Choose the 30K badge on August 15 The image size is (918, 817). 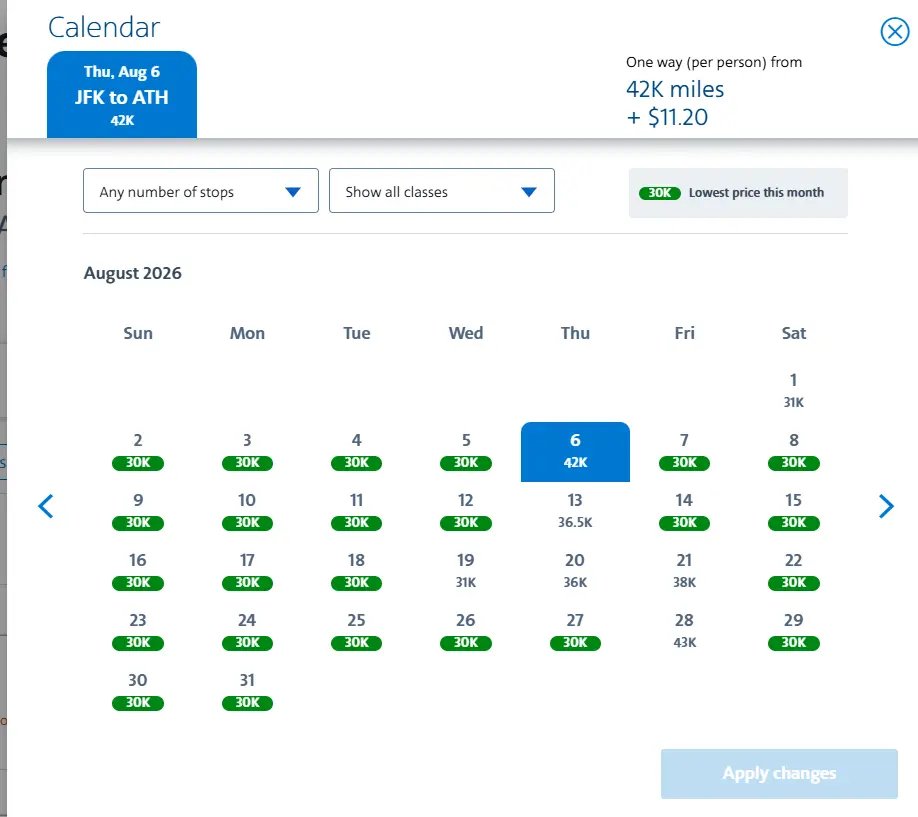[793, 523]
